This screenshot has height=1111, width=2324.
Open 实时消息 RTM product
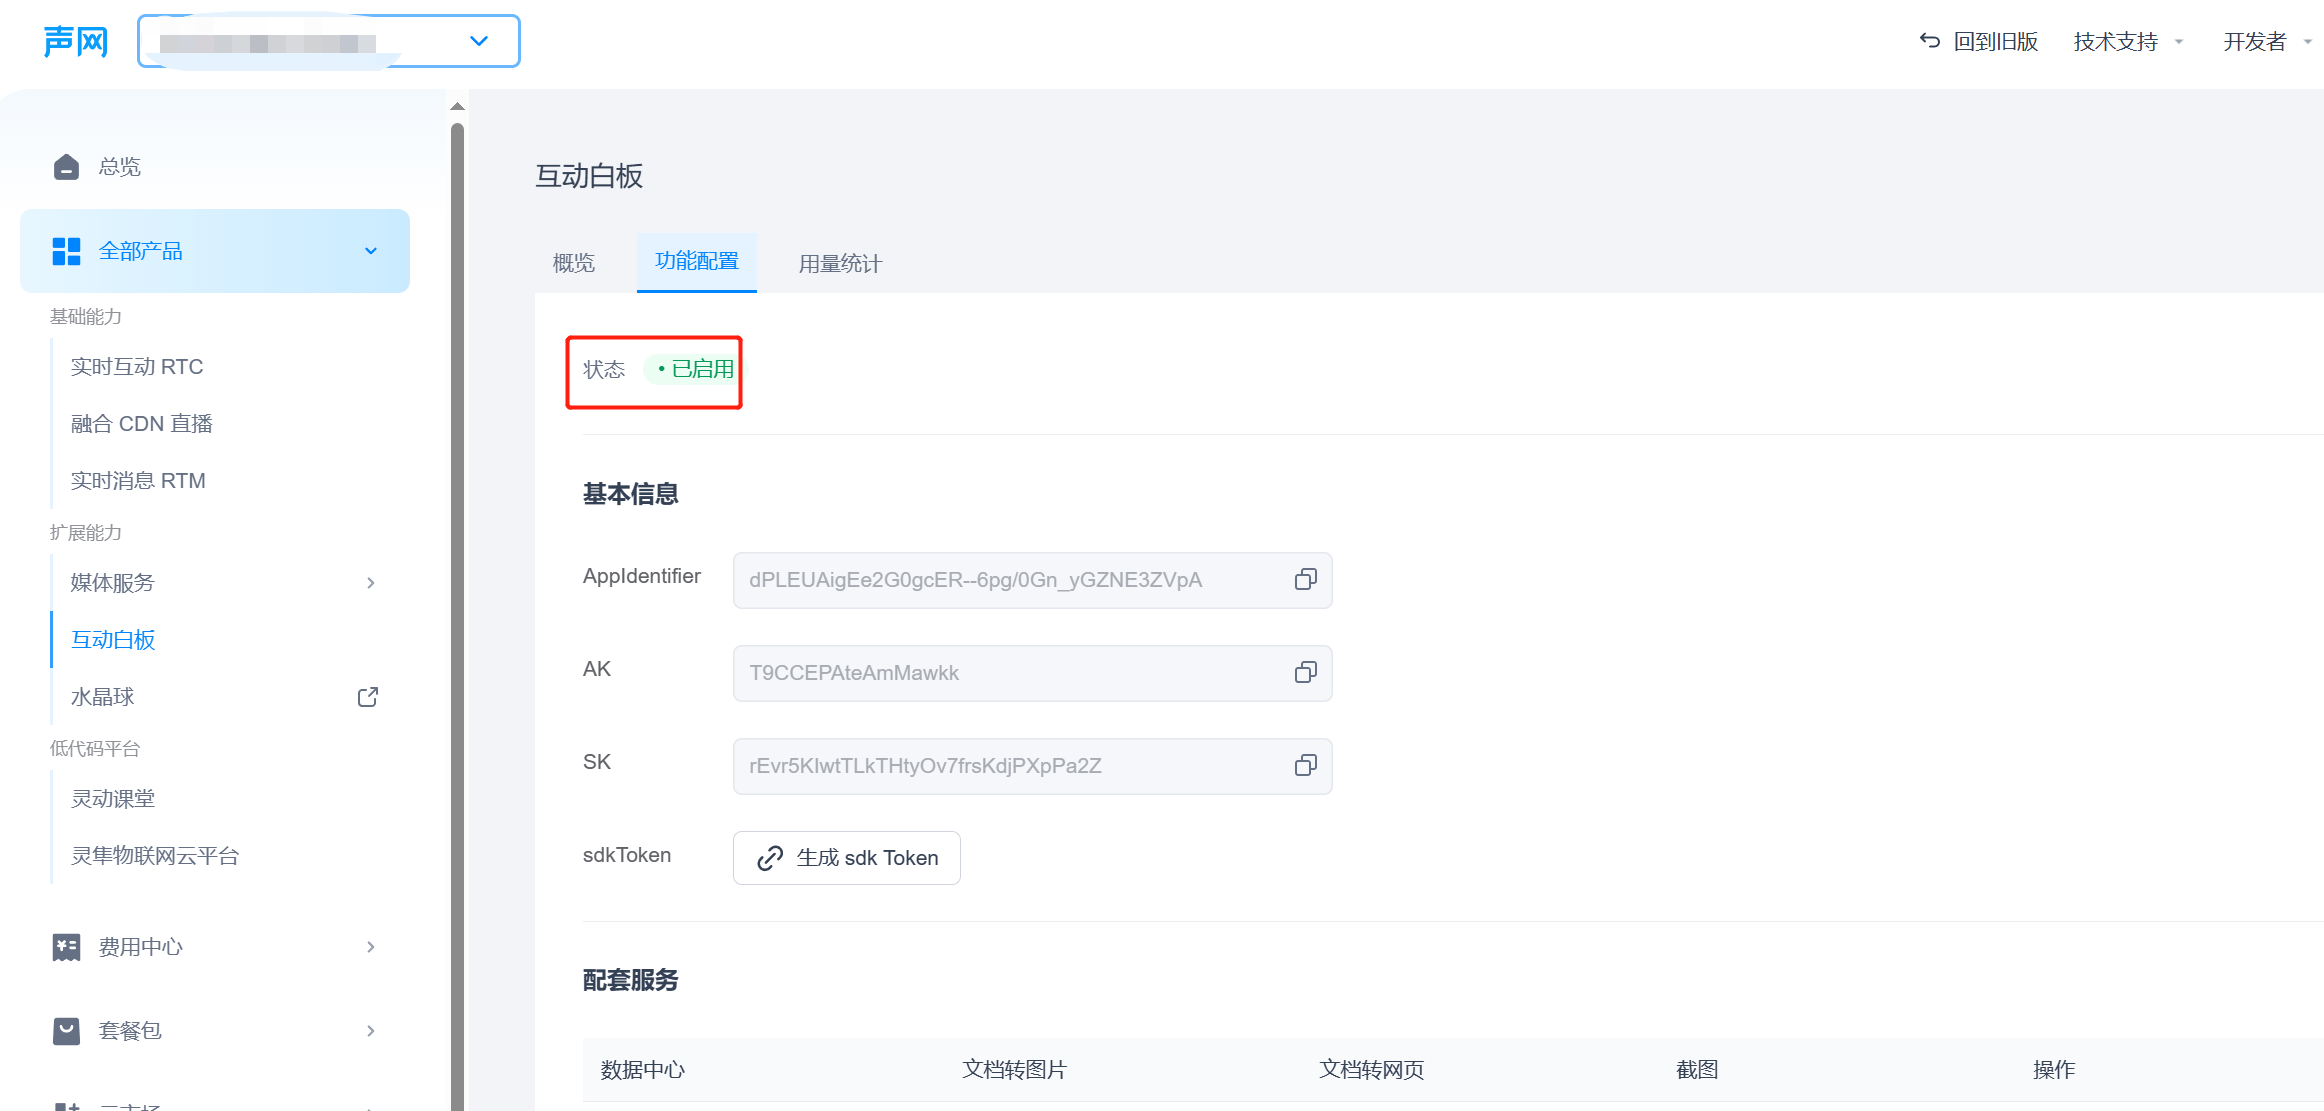click(x=138, y=481)
